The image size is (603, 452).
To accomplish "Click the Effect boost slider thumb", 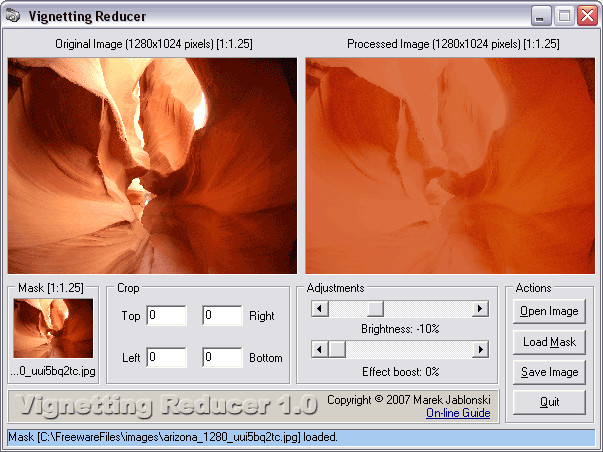I will 337,349.
